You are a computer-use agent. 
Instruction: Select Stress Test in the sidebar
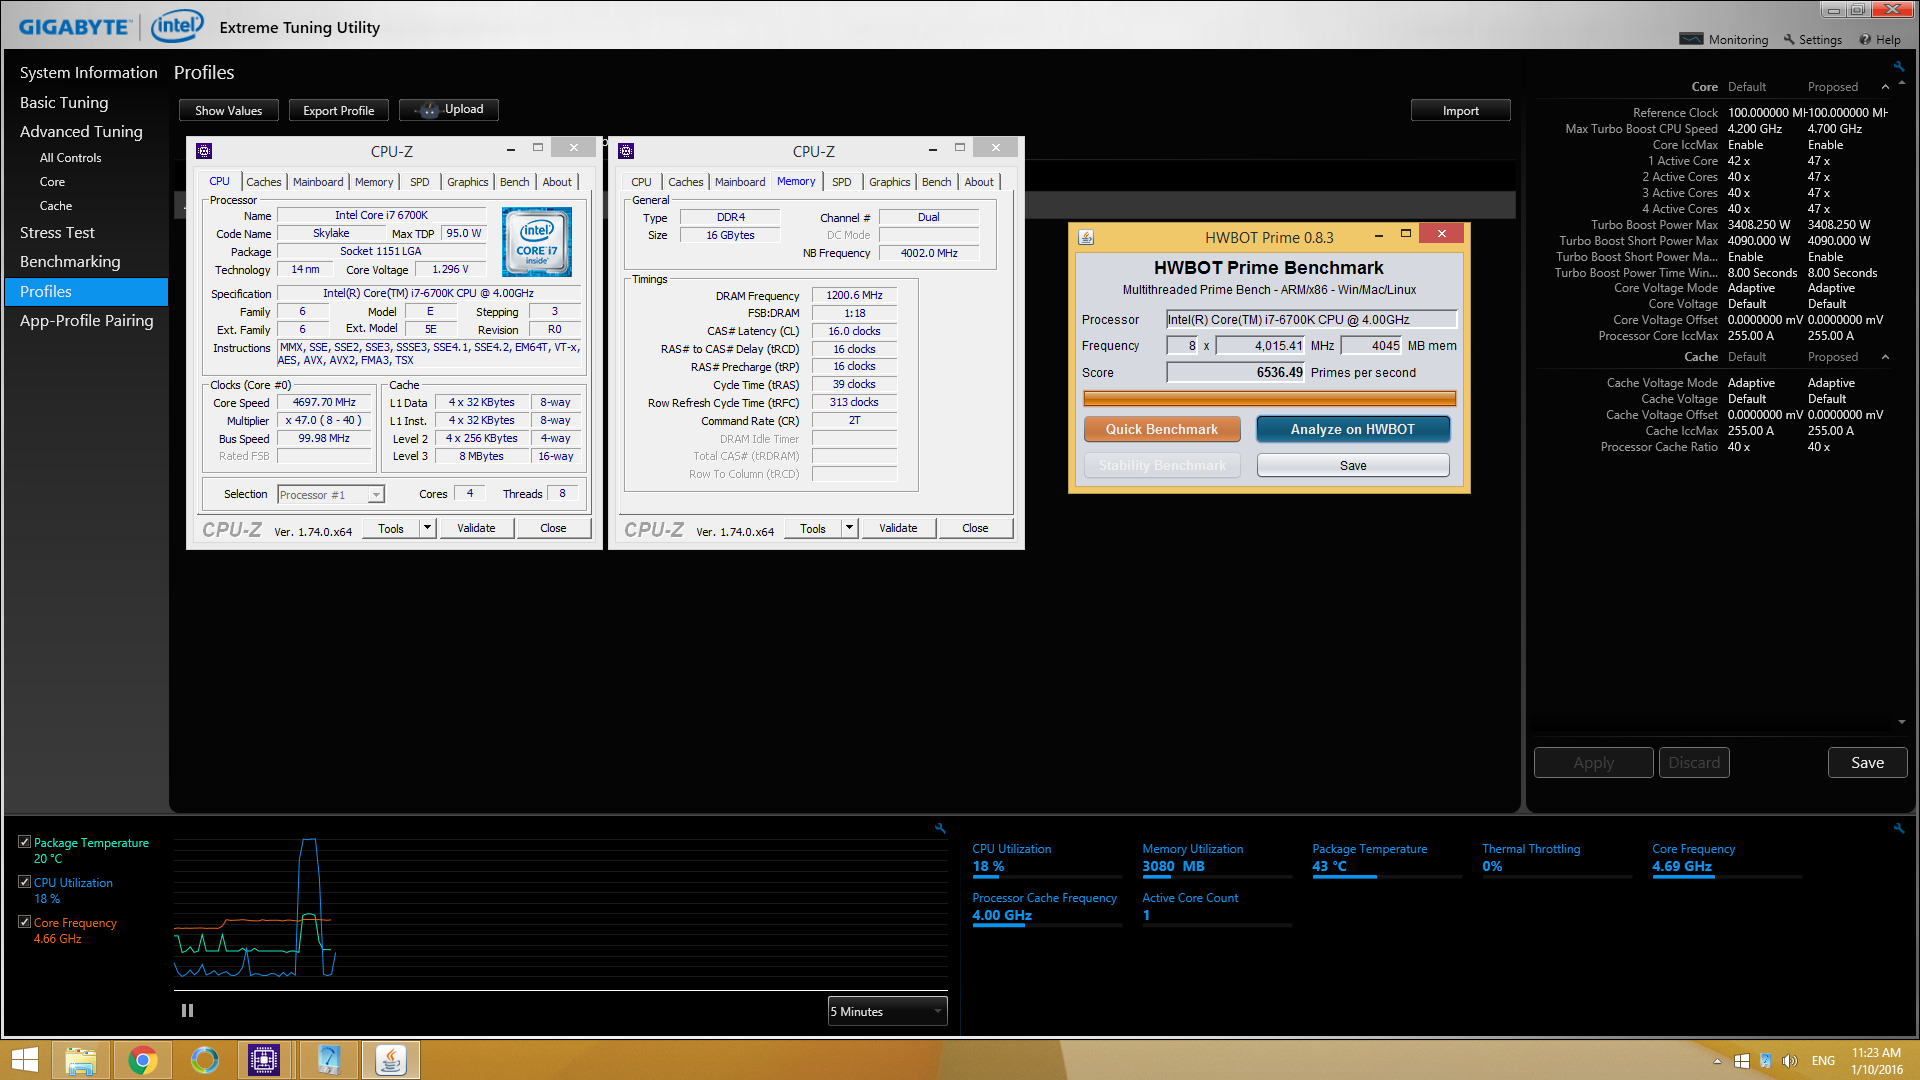[57, 232]
